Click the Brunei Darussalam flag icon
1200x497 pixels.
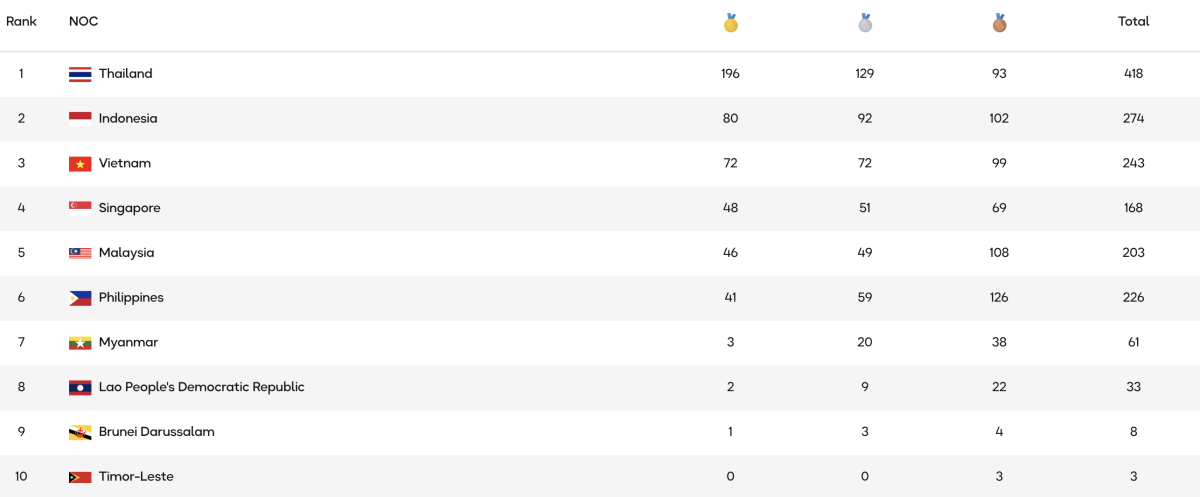pos(80,432)
